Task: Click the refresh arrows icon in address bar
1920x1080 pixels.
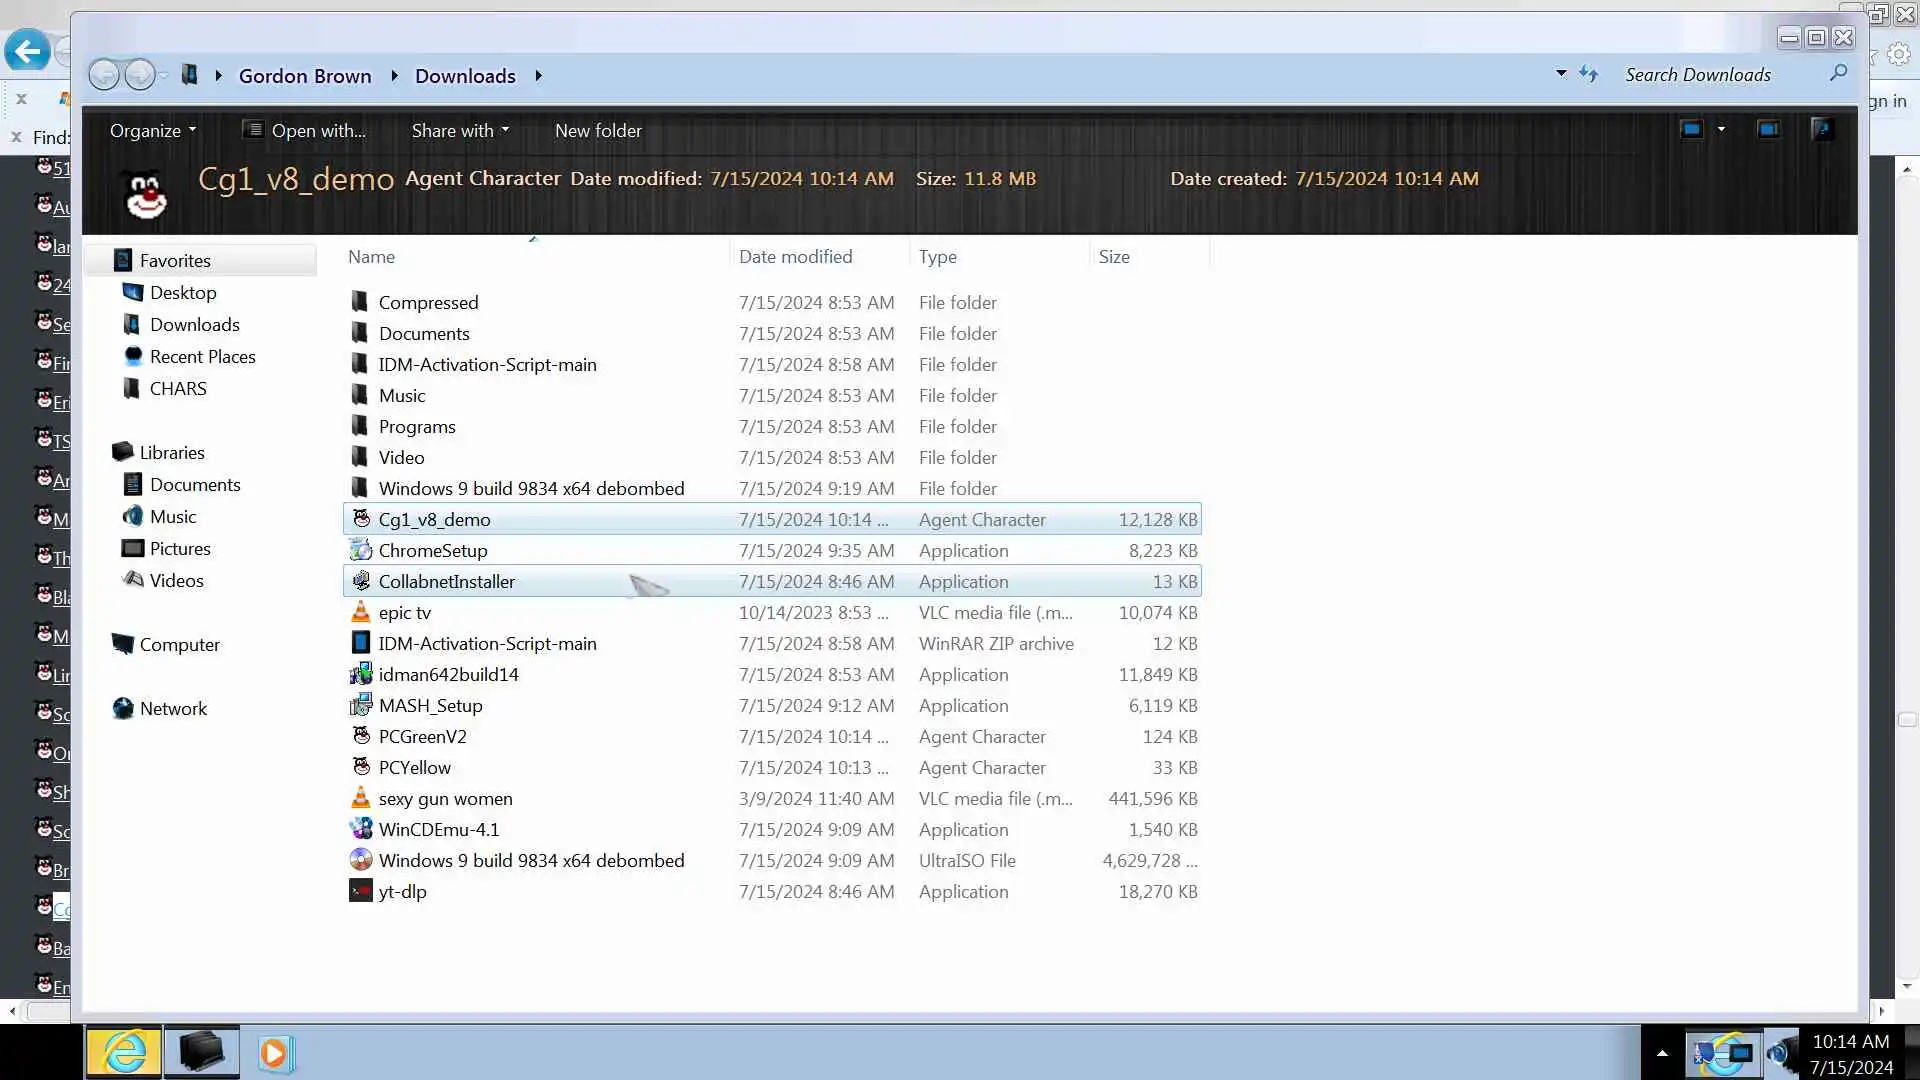Action: tap(1588, 74)
